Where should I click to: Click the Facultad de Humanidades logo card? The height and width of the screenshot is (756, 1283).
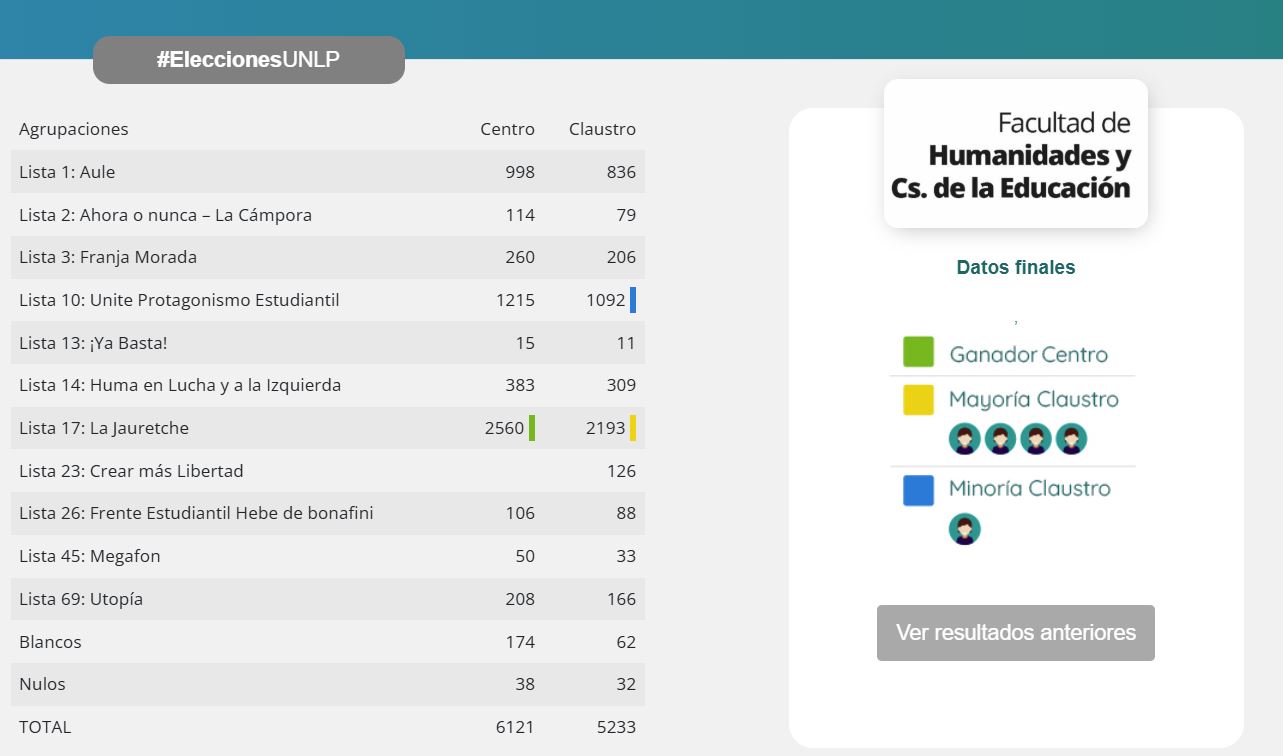click(x=1015, y=153)
